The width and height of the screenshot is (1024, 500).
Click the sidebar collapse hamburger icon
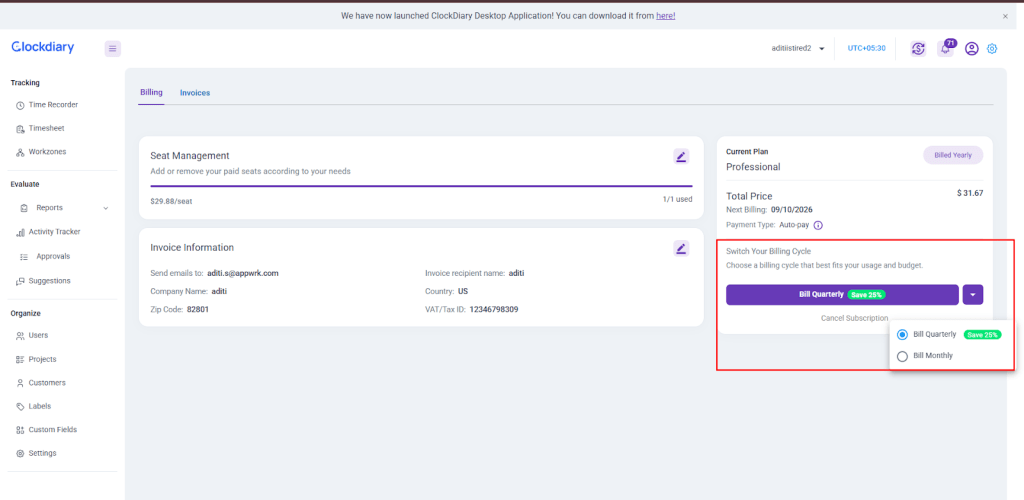[113, 48]
